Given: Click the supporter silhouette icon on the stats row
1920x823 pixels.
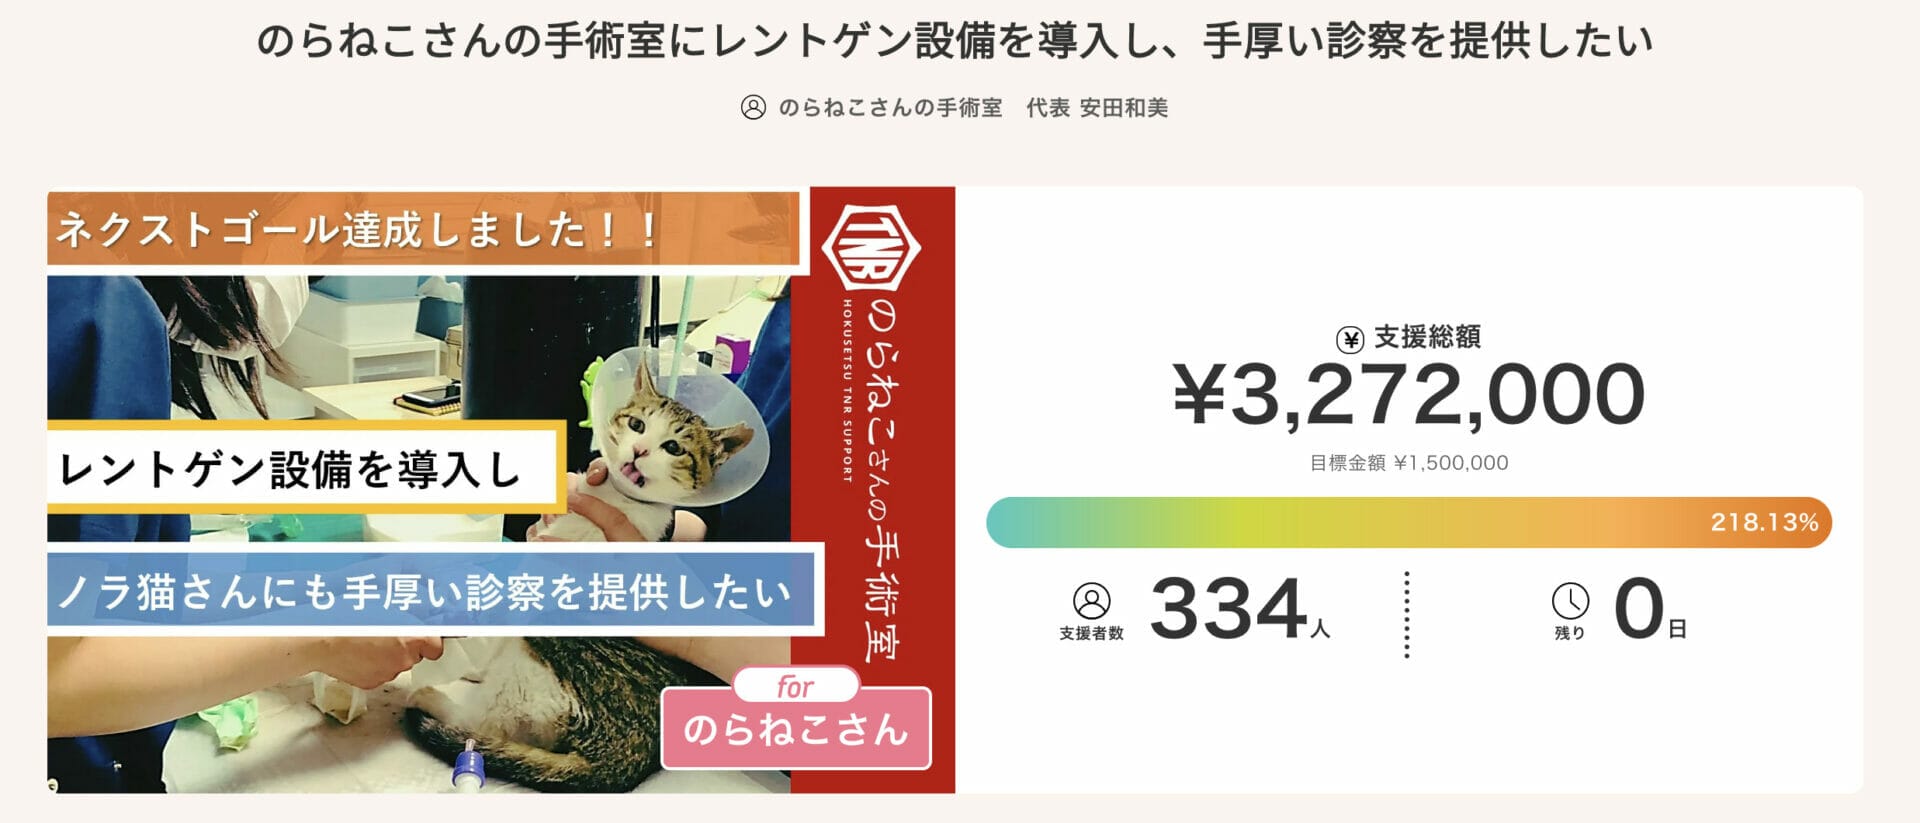Looking at the screenshot, I should (1094, 600).
